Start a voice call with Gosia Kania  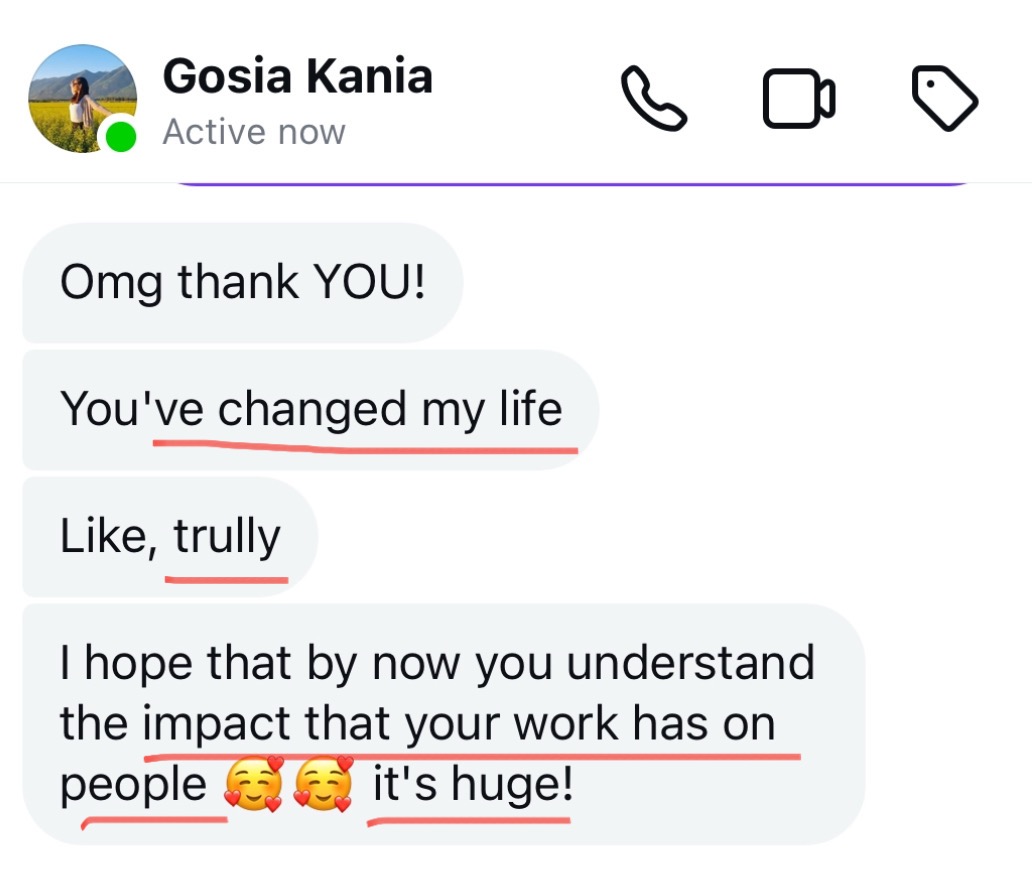654,98
